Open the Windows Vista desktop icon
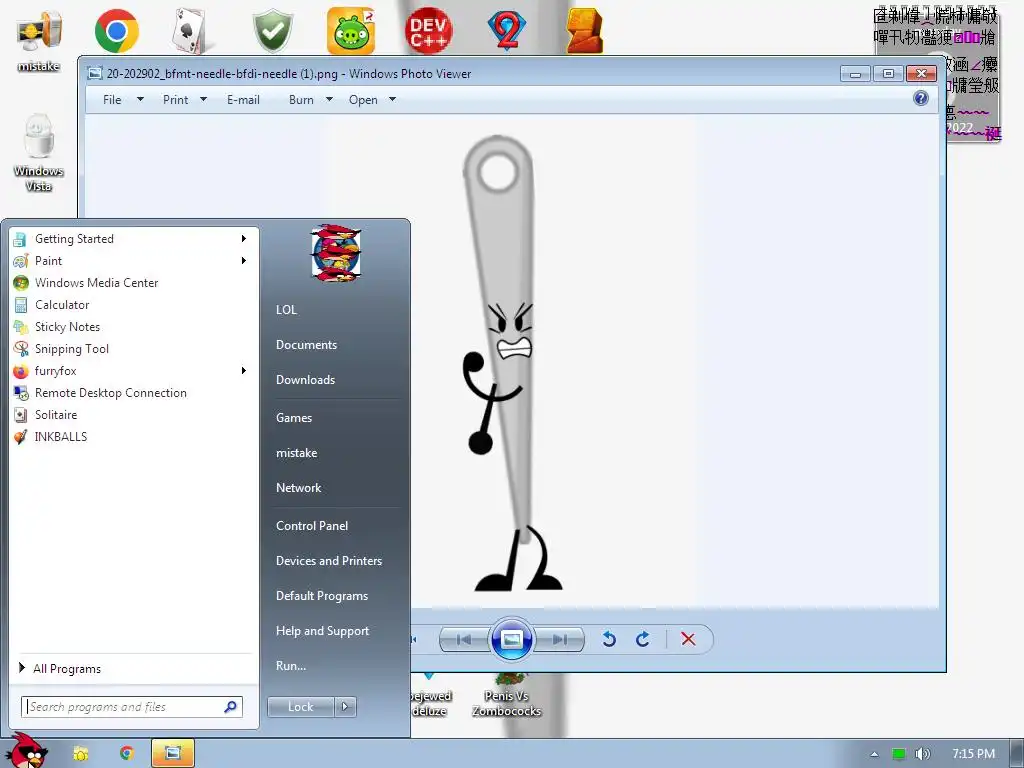 tap(39, 153)
